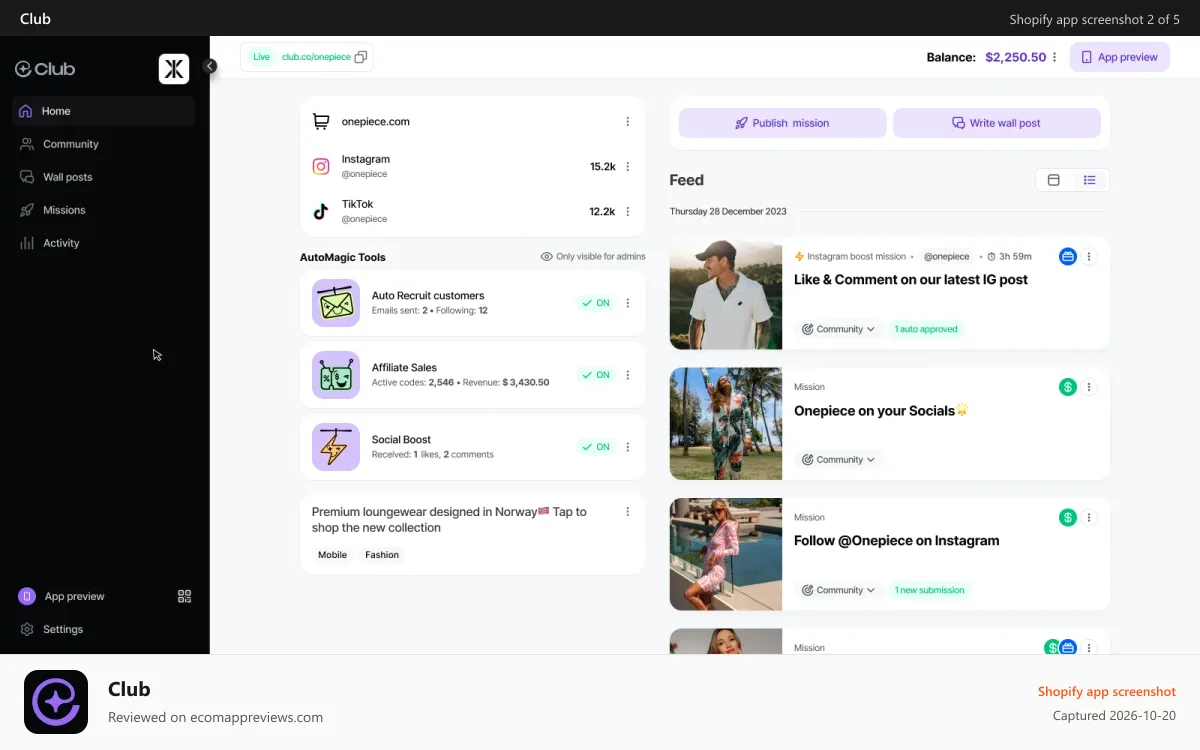Toggle Auto Recruit customers ON switch
This screenshot has width=1200, height=750.
click(595, 303)
